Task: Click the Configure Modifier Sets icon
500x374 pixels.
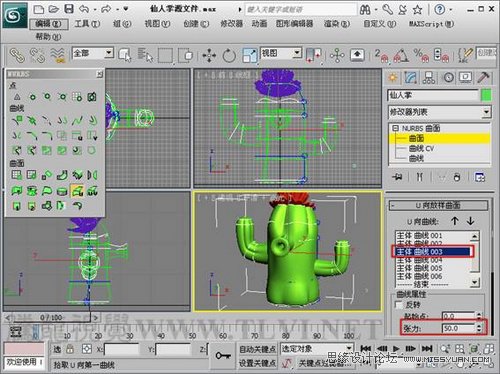Action: [480, 177]
